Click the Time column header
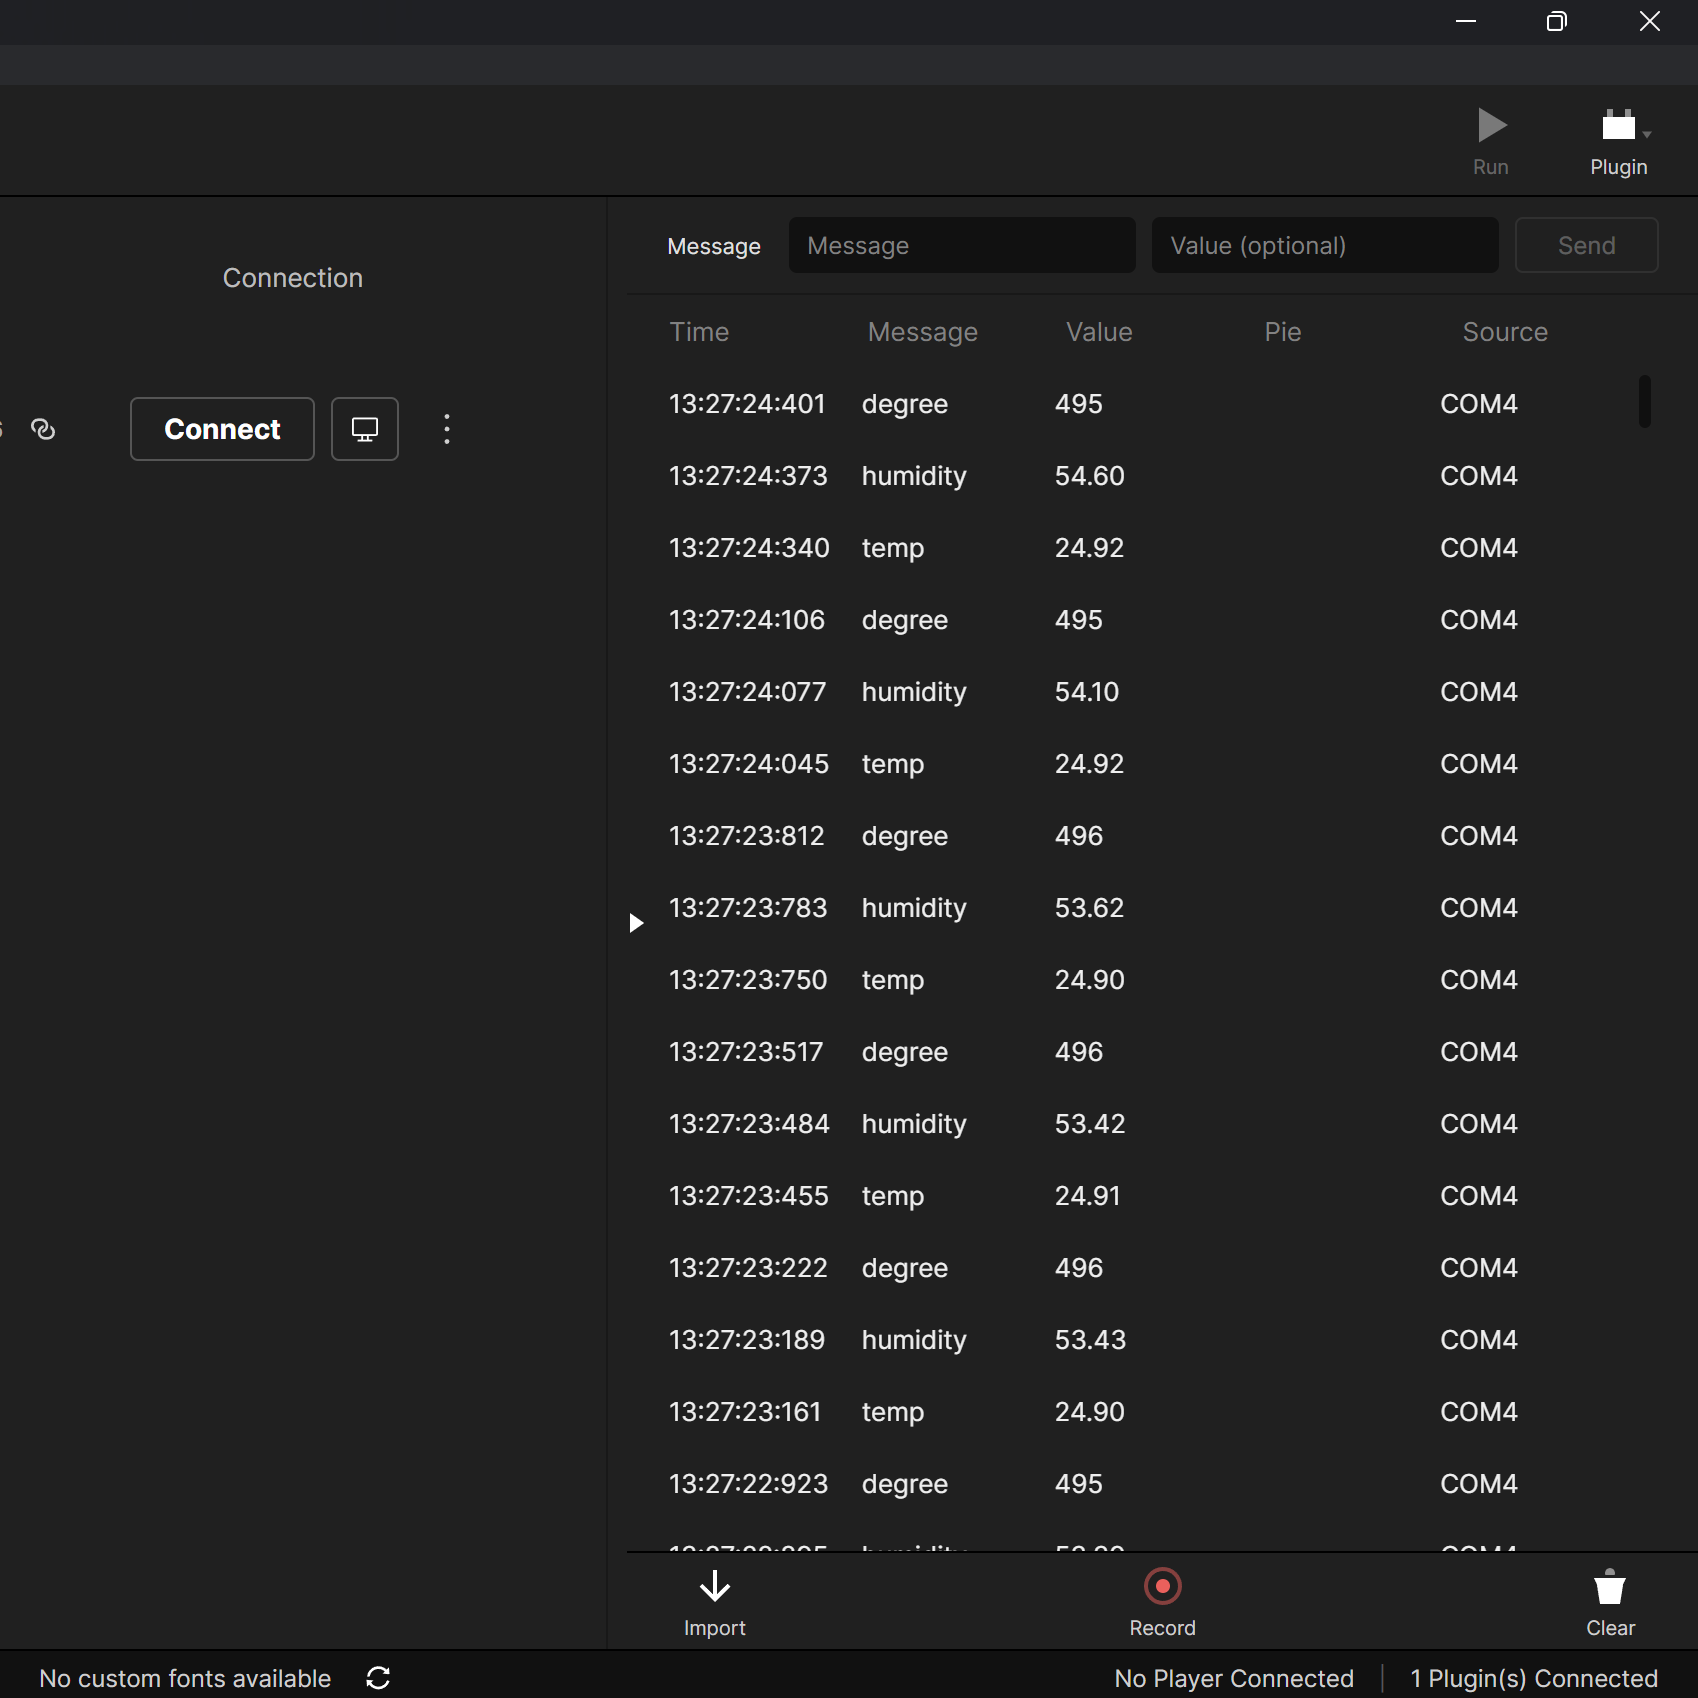This screenshot has width=1698, height=1698. [699, 332]
